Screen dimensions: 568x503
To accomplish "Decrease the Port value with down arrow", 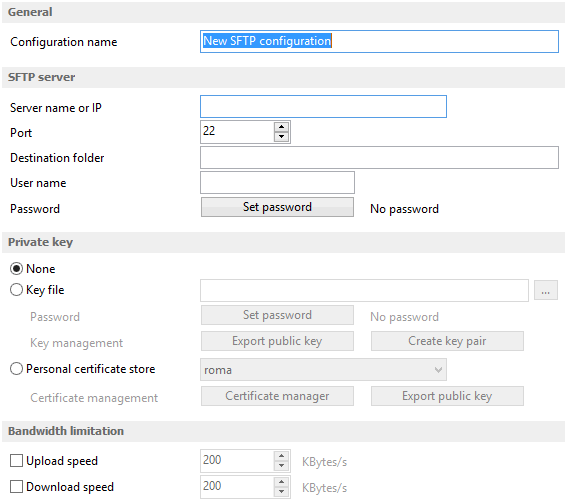I will 281,137.
